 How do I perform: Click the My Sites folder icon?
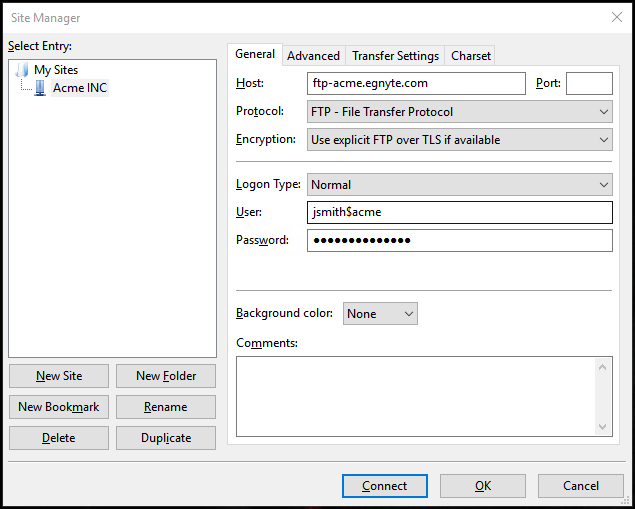click(23, 70)
